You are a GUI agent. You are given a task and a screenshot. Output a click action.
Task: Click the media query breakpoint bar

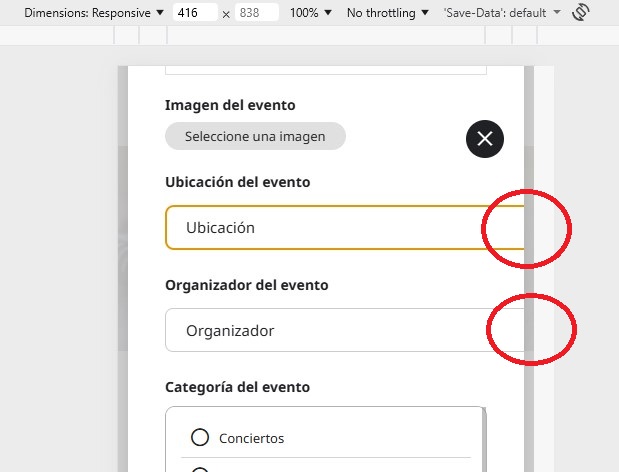[x=320, y=35]
